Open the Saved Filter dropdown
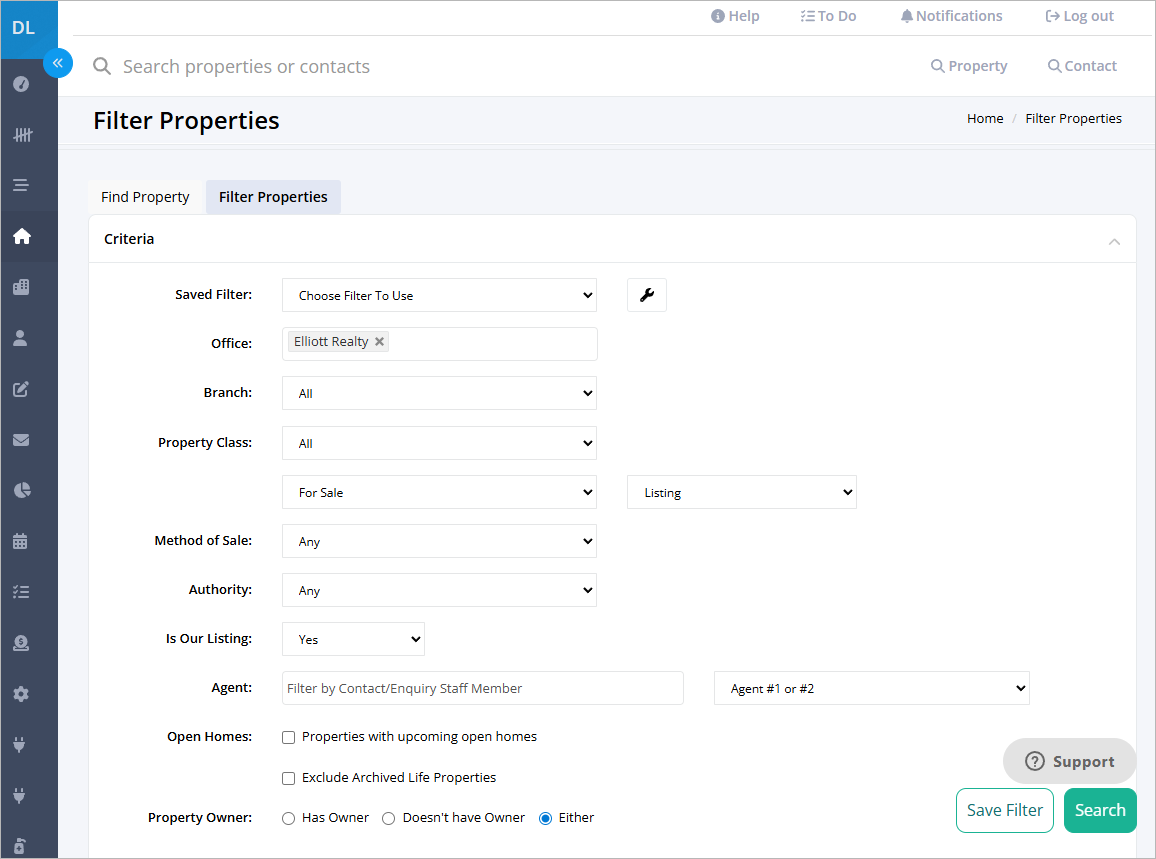This screenshot has height=859, width=1156. (439, 295)
